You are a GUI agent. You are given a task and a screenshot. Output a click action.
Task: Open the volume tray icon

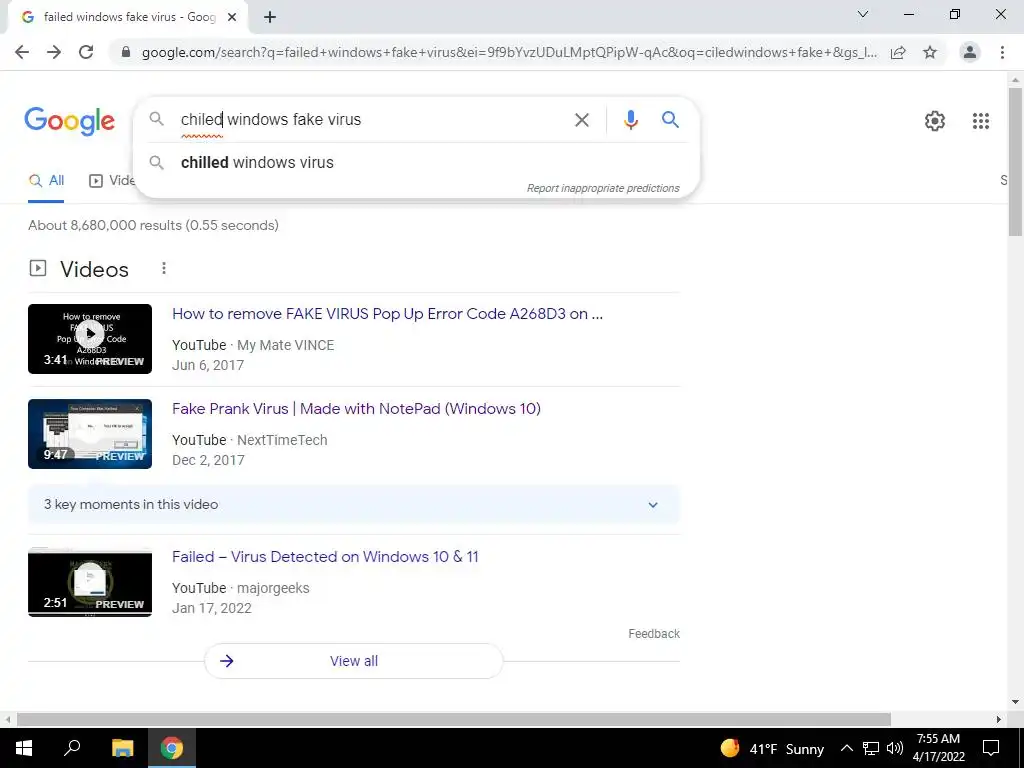[895, 748]
